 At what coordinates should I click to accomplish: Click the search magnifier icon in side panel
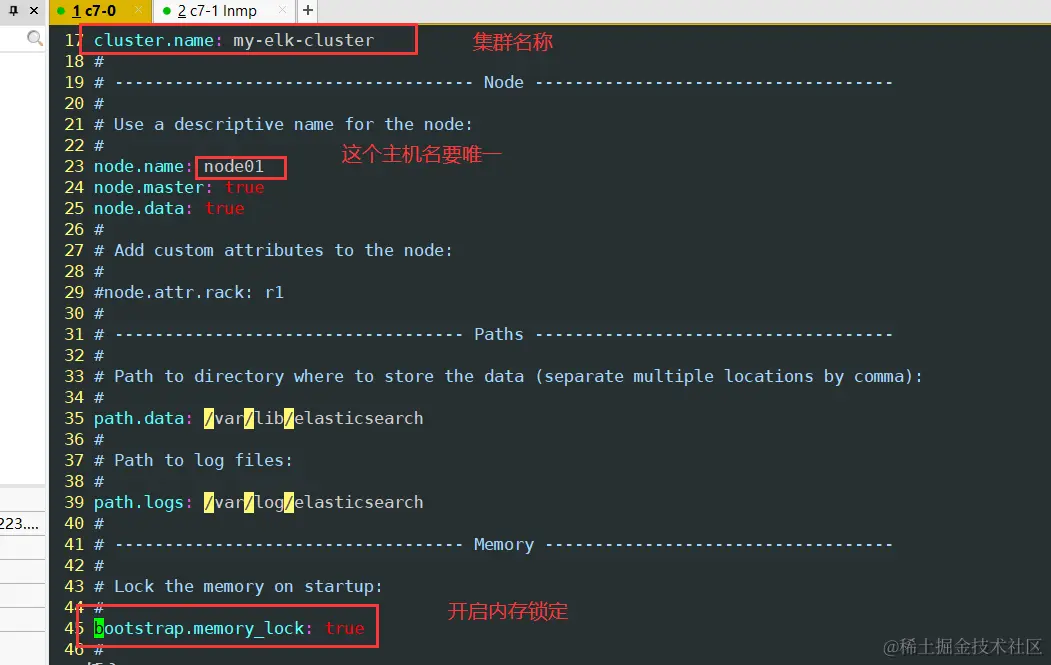pos(35,39)
